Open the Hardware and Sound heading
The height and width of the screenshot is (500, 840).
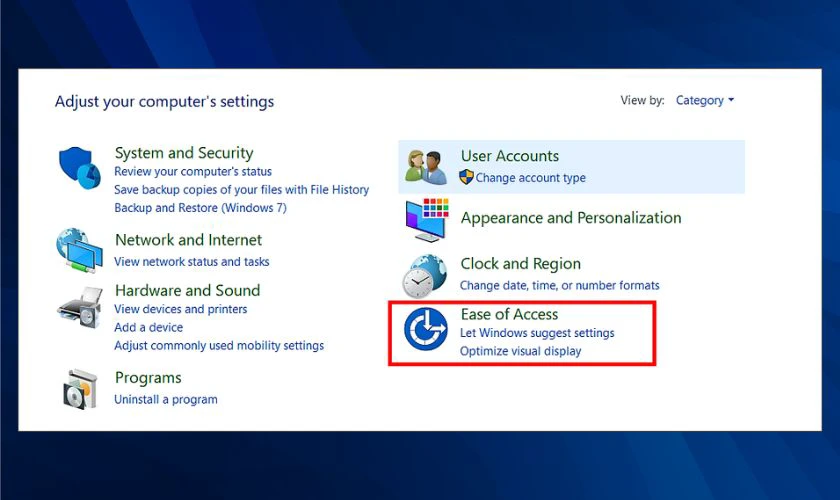pos(188,290)
